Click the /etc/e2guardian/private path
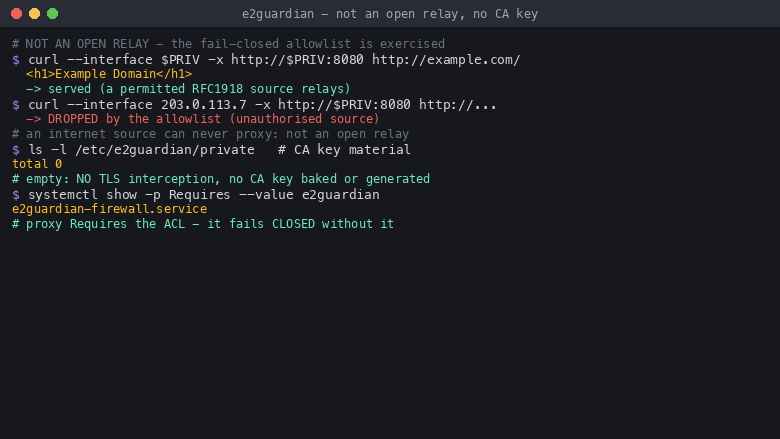The image size is (780, 439). pos(165,150)
